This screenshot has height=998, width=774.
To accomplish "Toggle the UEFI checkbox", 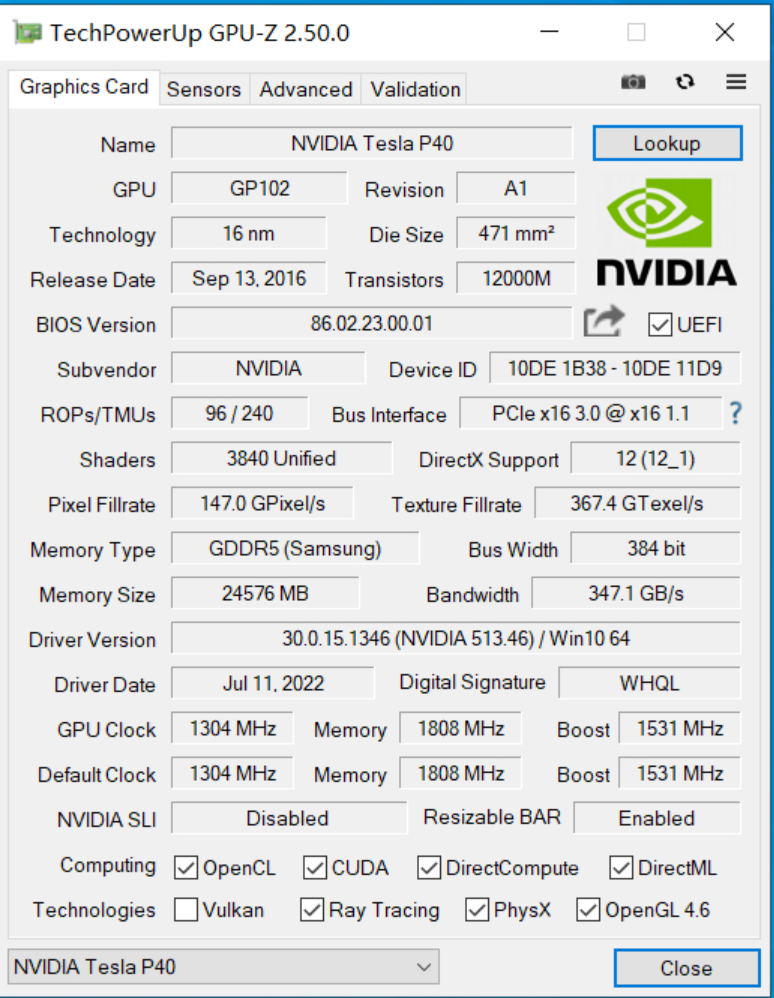I will pyautogui.click(x=660, y=324).
